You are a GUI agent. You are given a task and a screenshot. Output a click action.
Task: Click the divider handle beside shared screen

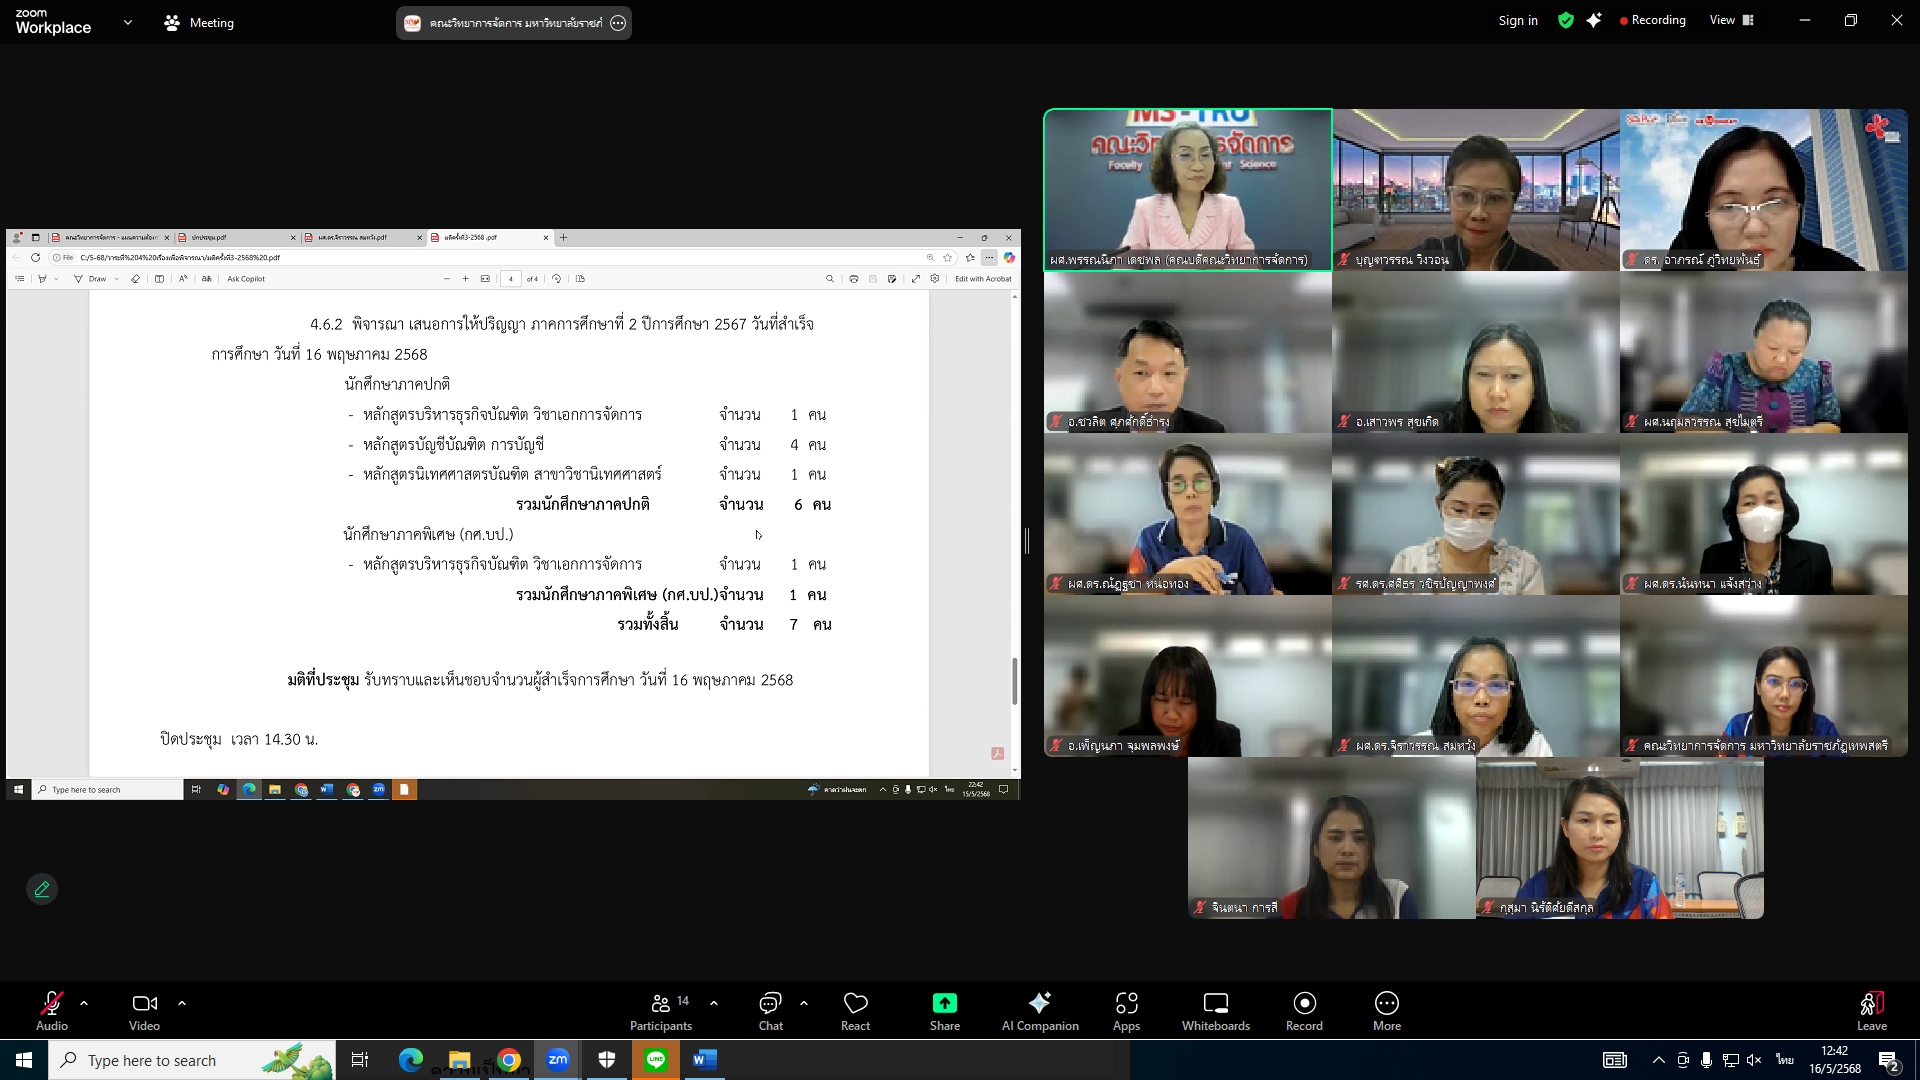(1027, 541)
